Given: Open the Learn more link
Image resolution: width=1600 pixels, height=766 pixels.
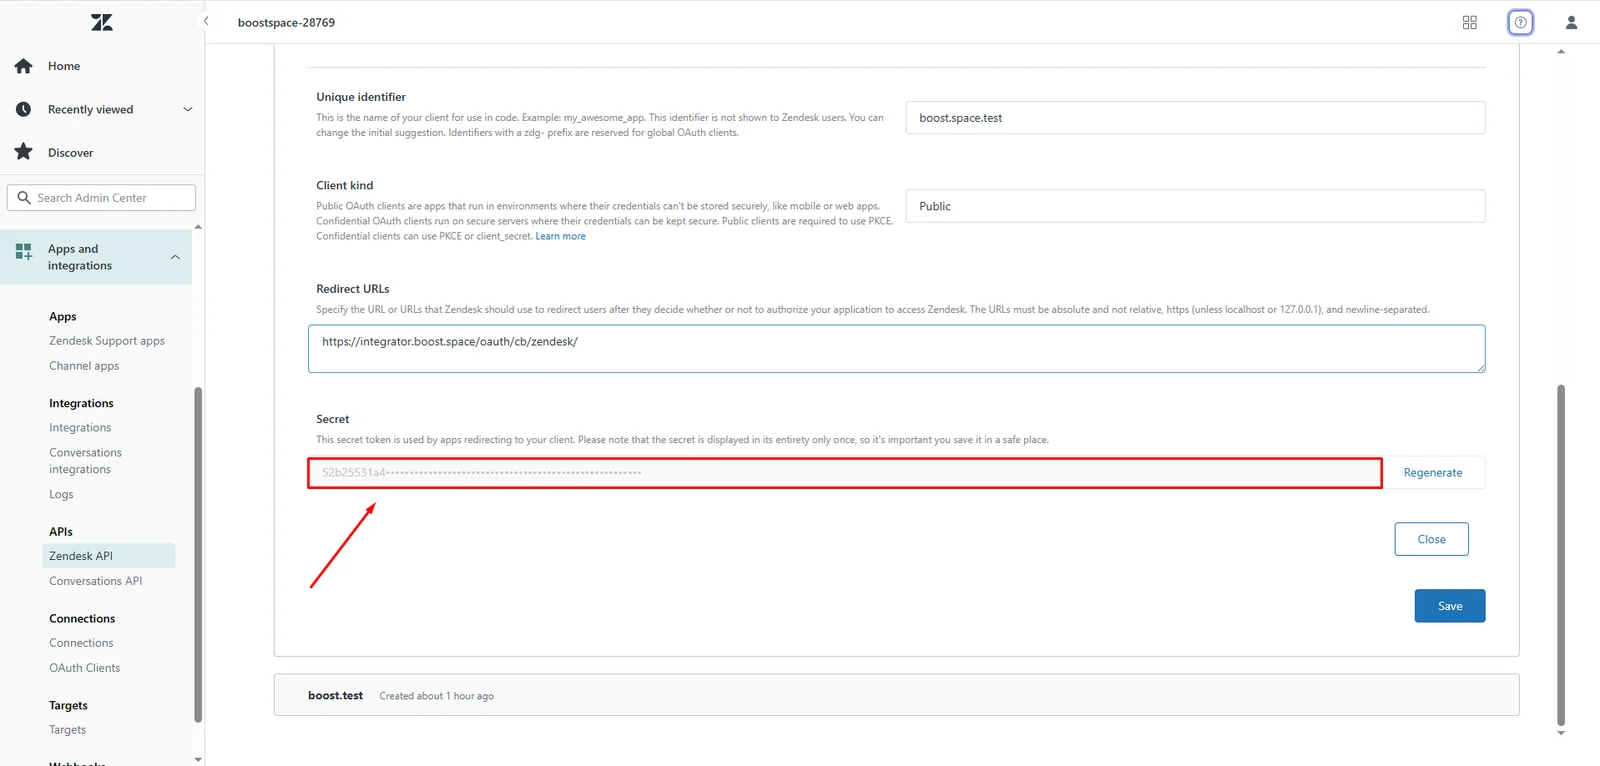Looking at the screenshot, I should 561,236.
